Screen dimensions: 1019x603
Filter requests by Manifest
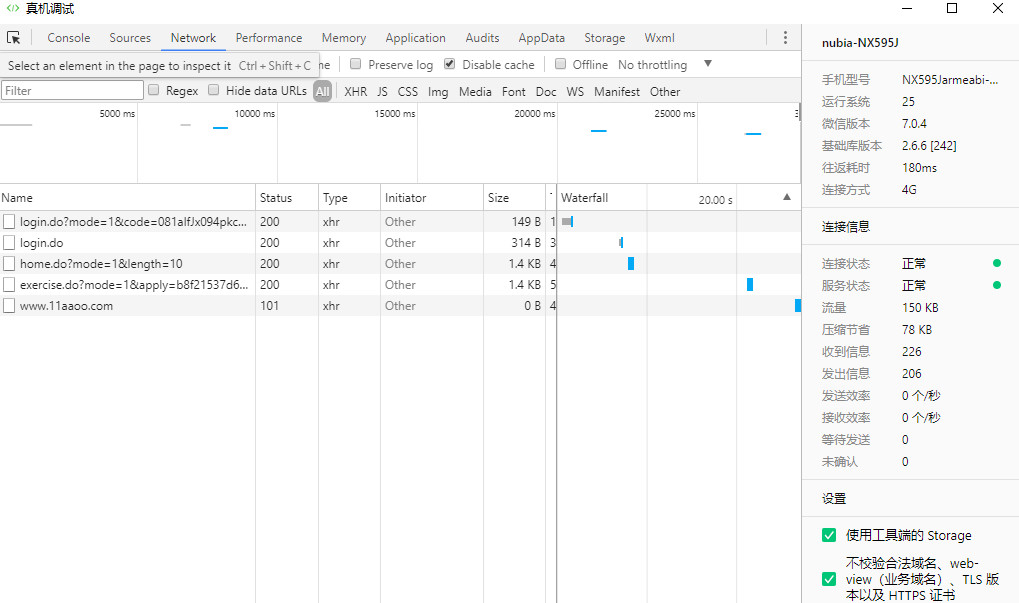pos(617,92)
